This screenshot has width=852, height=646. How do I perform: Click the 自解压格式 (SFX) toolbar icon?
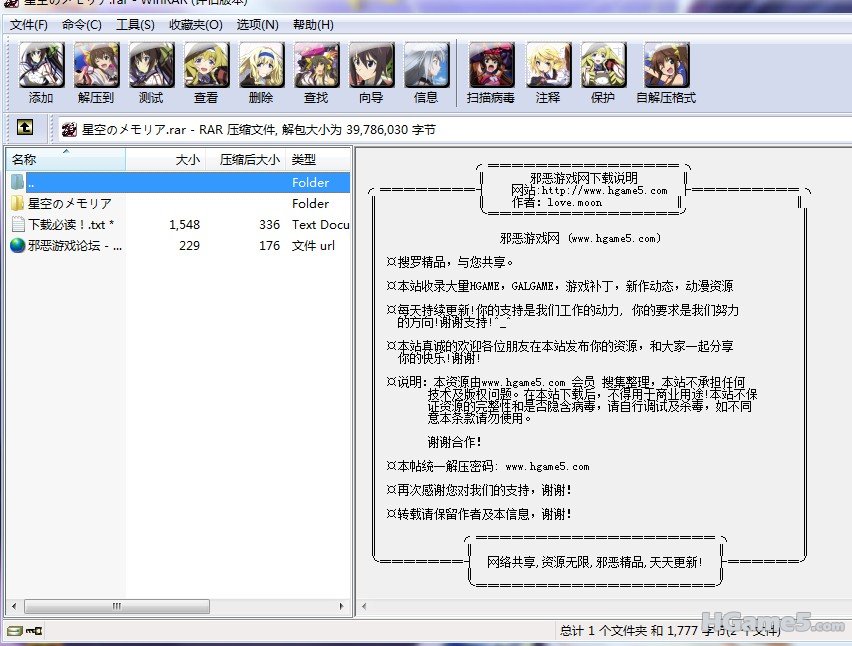pos(666,72)
